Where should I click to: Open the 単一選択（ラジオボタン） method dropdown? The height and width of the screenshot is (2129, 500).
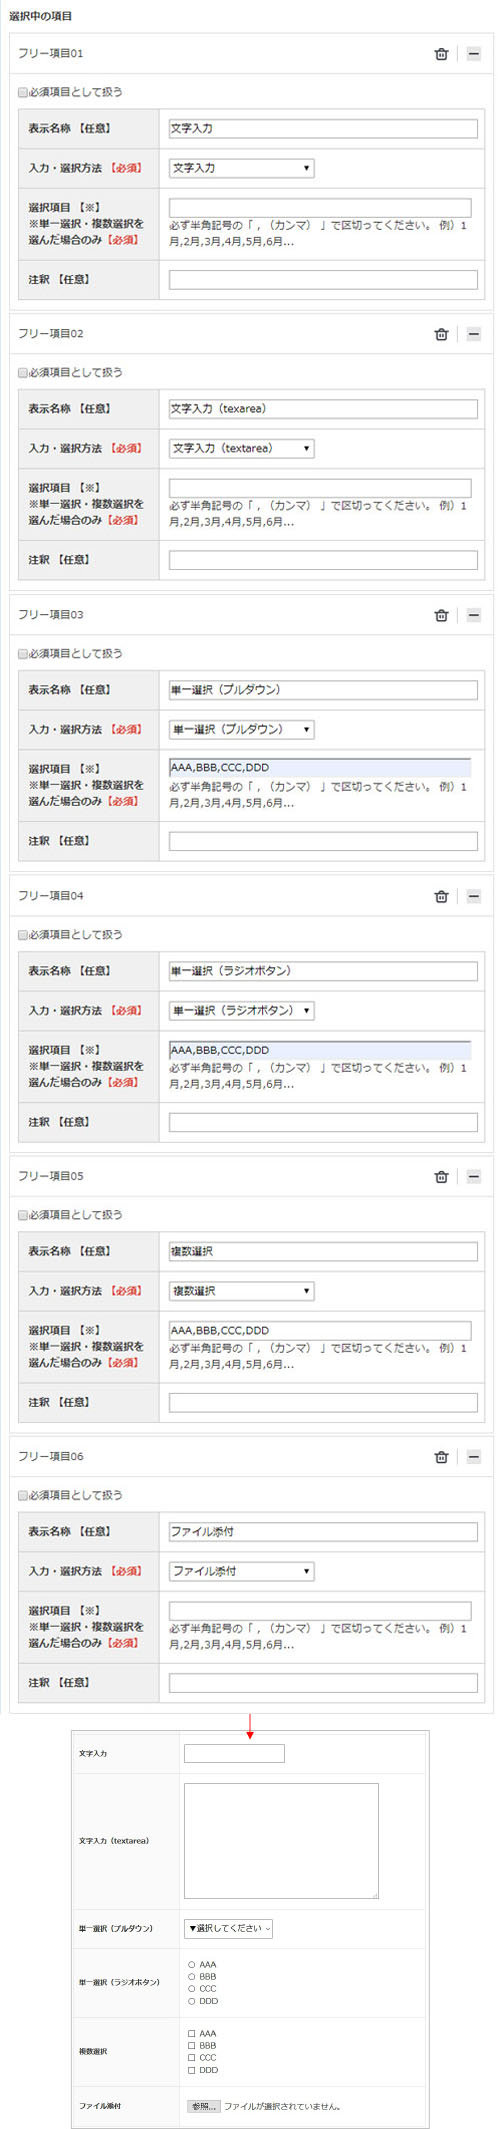(x=241, y=1010)
